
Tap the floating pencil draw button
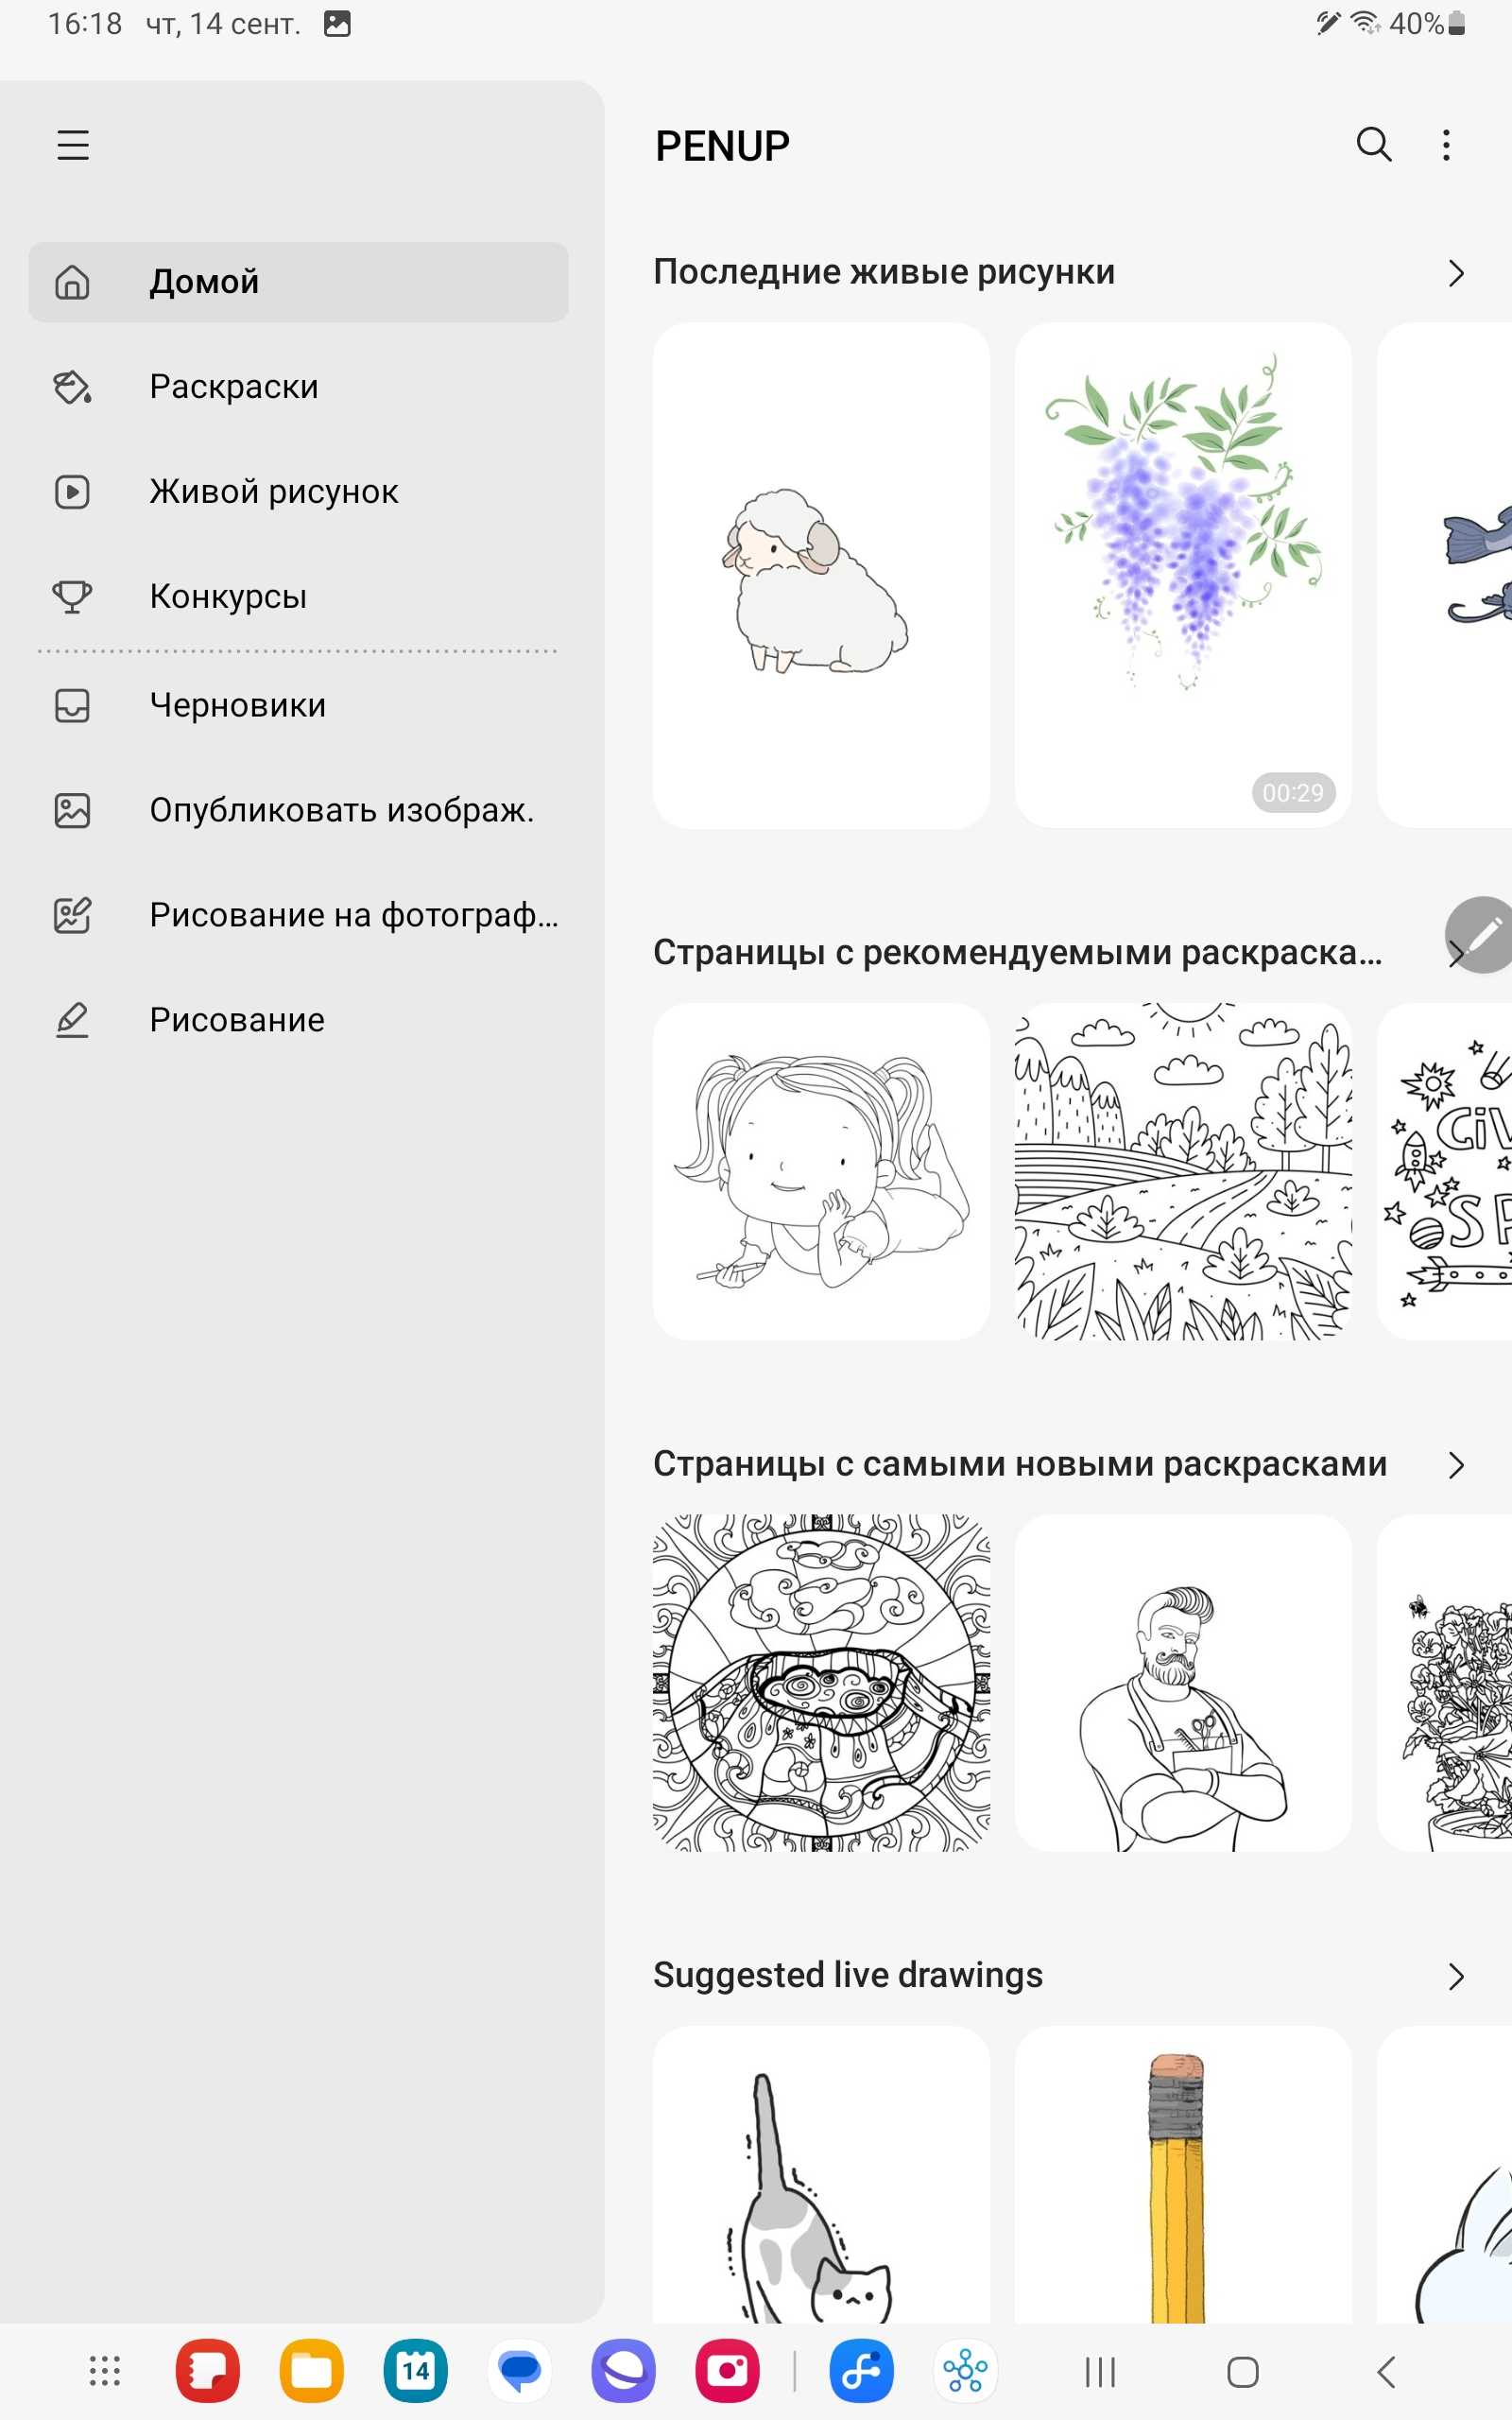(x=1480, y=935)
